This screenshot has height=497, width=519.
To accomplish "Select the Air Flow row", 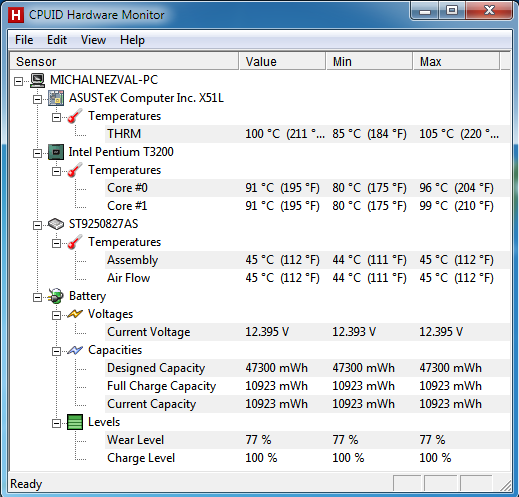I will click(x=307, y=278).
